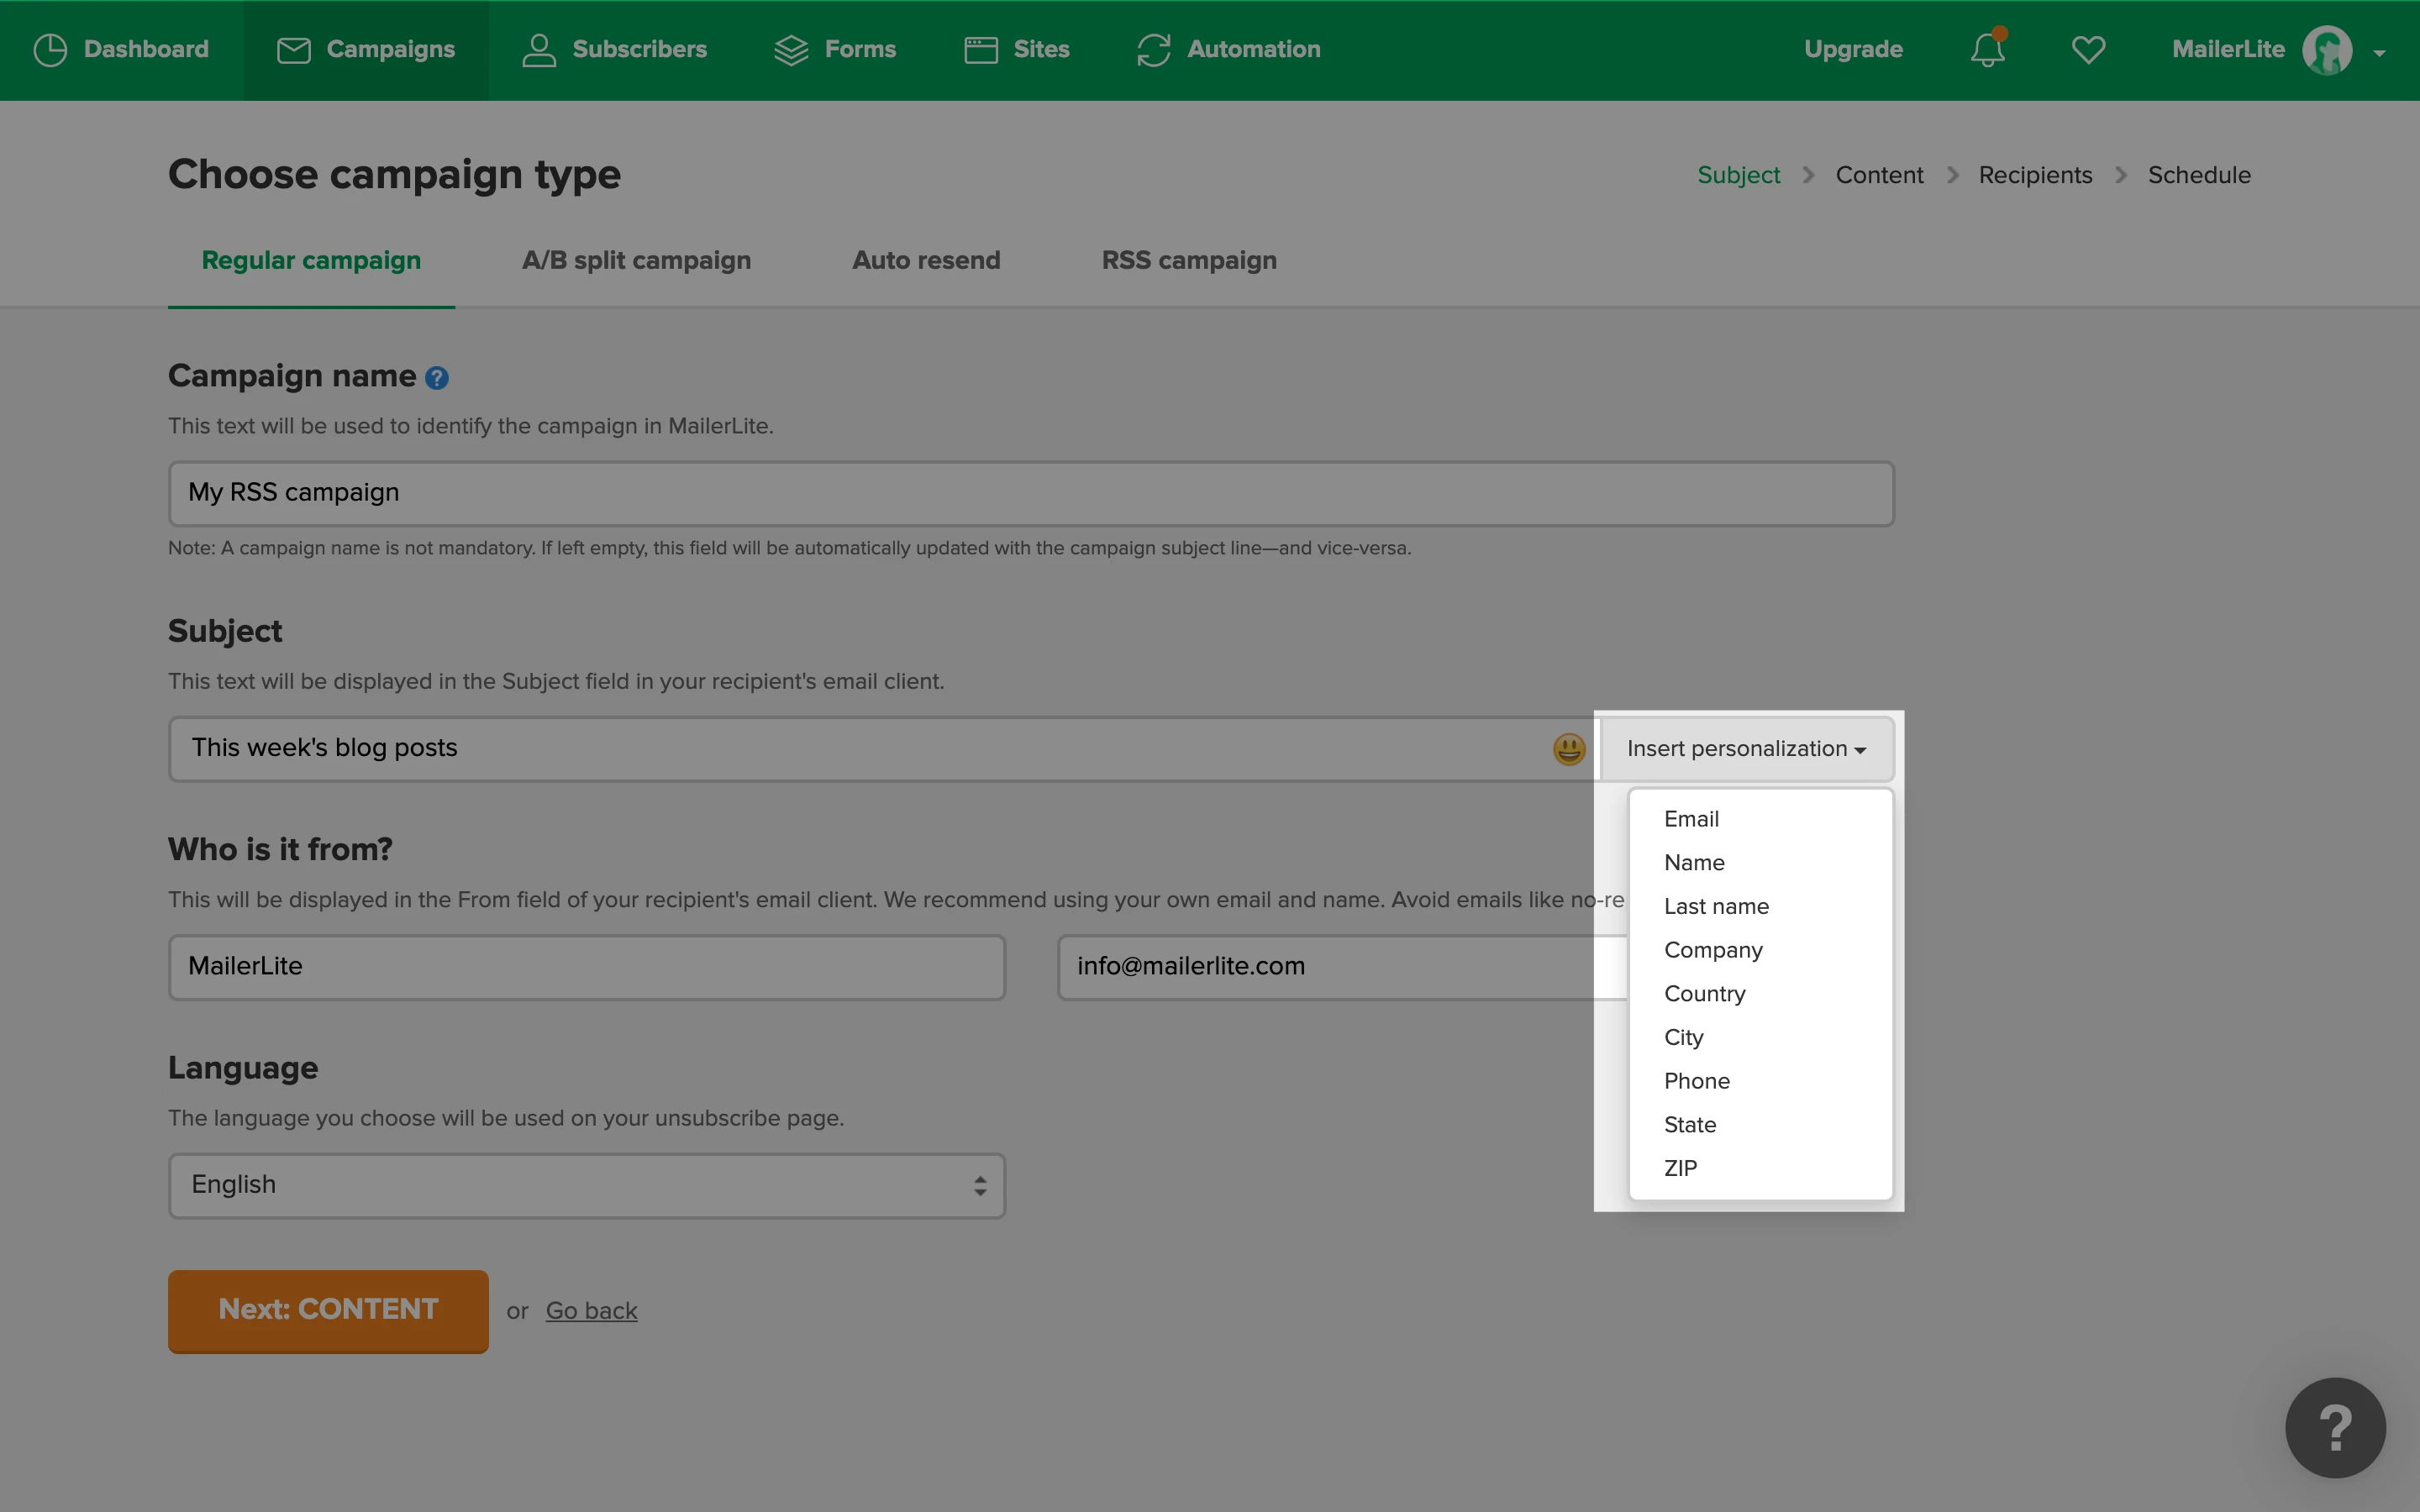Click the Automation refresh icon
This screenshot has width=2420, height=1512.
coord(1153,50)
